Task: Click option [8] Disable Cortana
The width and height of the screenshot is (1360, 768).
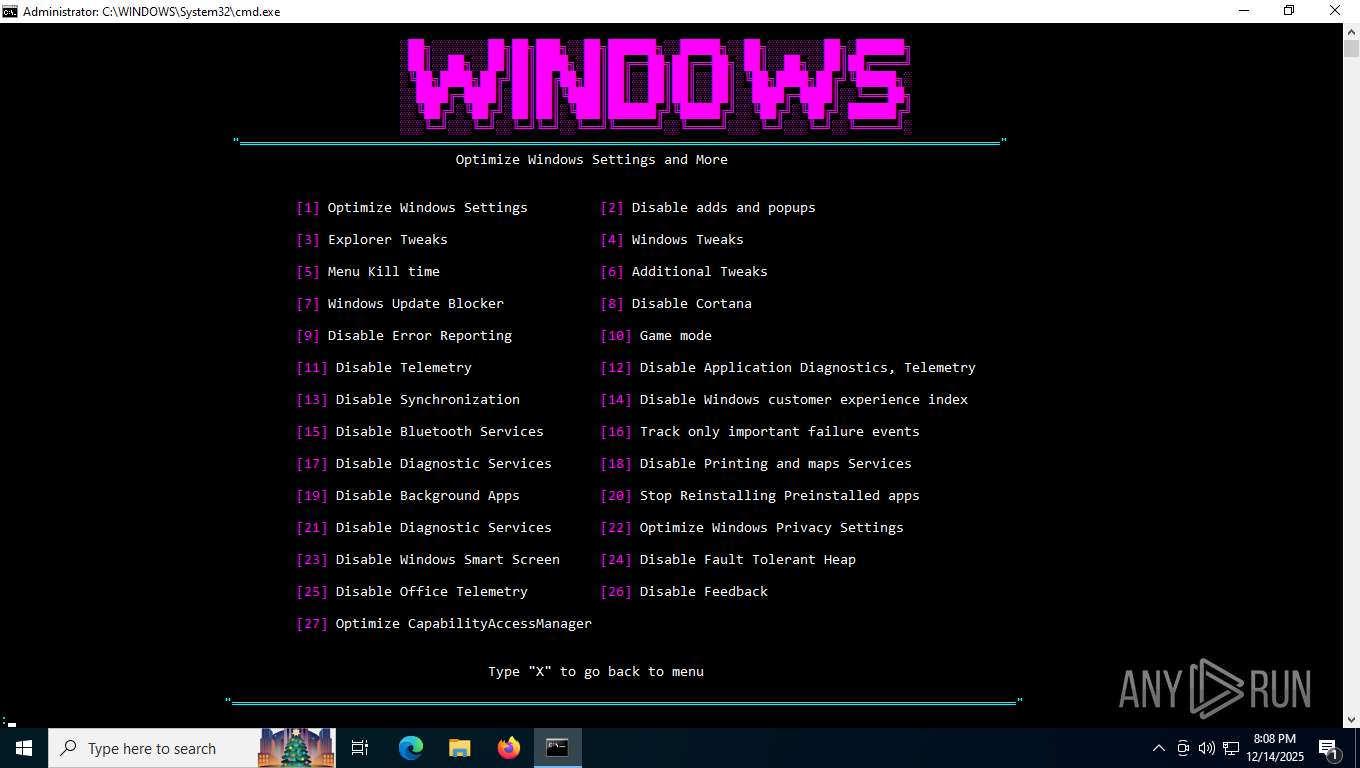Action: click(x=676, y=304)
